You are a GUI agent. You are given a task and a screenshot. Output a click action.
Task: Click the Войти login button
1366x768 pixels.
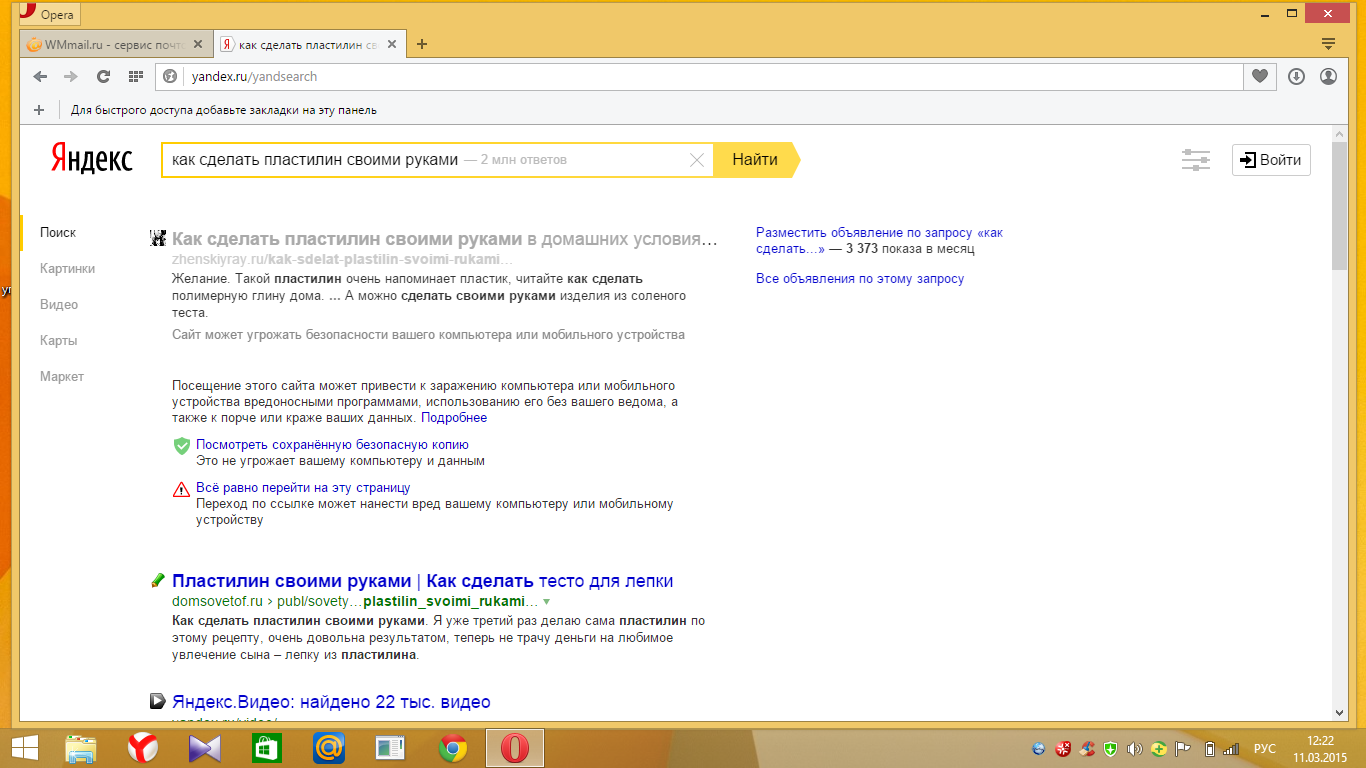tap(1271, 160)
